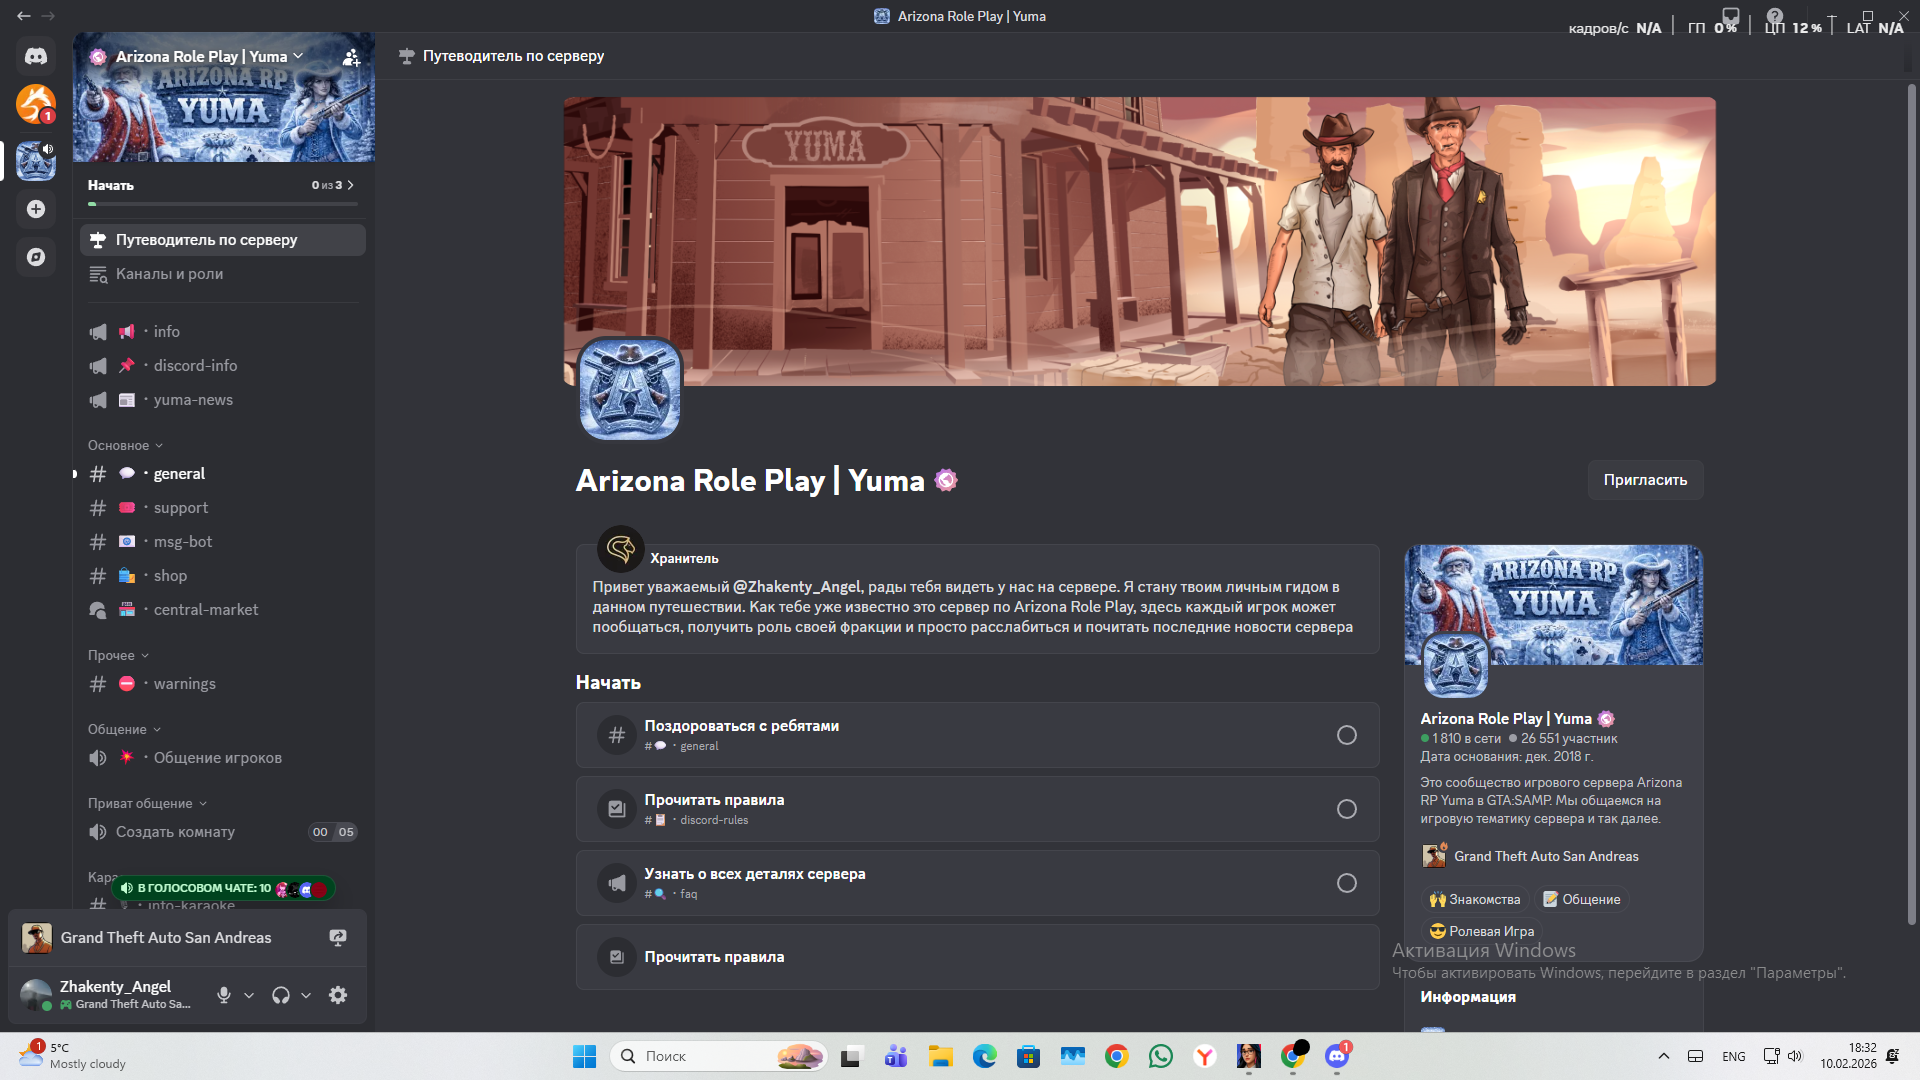The width and height of the screenshot is (1920, 1080).
Task: Collapse the Приват общение category
Action: 147,803
